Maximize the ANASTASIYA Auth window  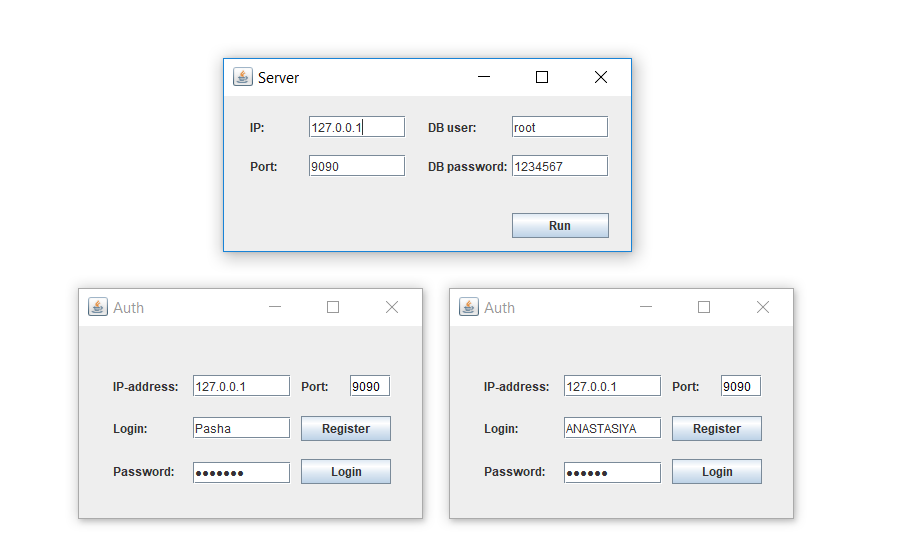[704, 307]
